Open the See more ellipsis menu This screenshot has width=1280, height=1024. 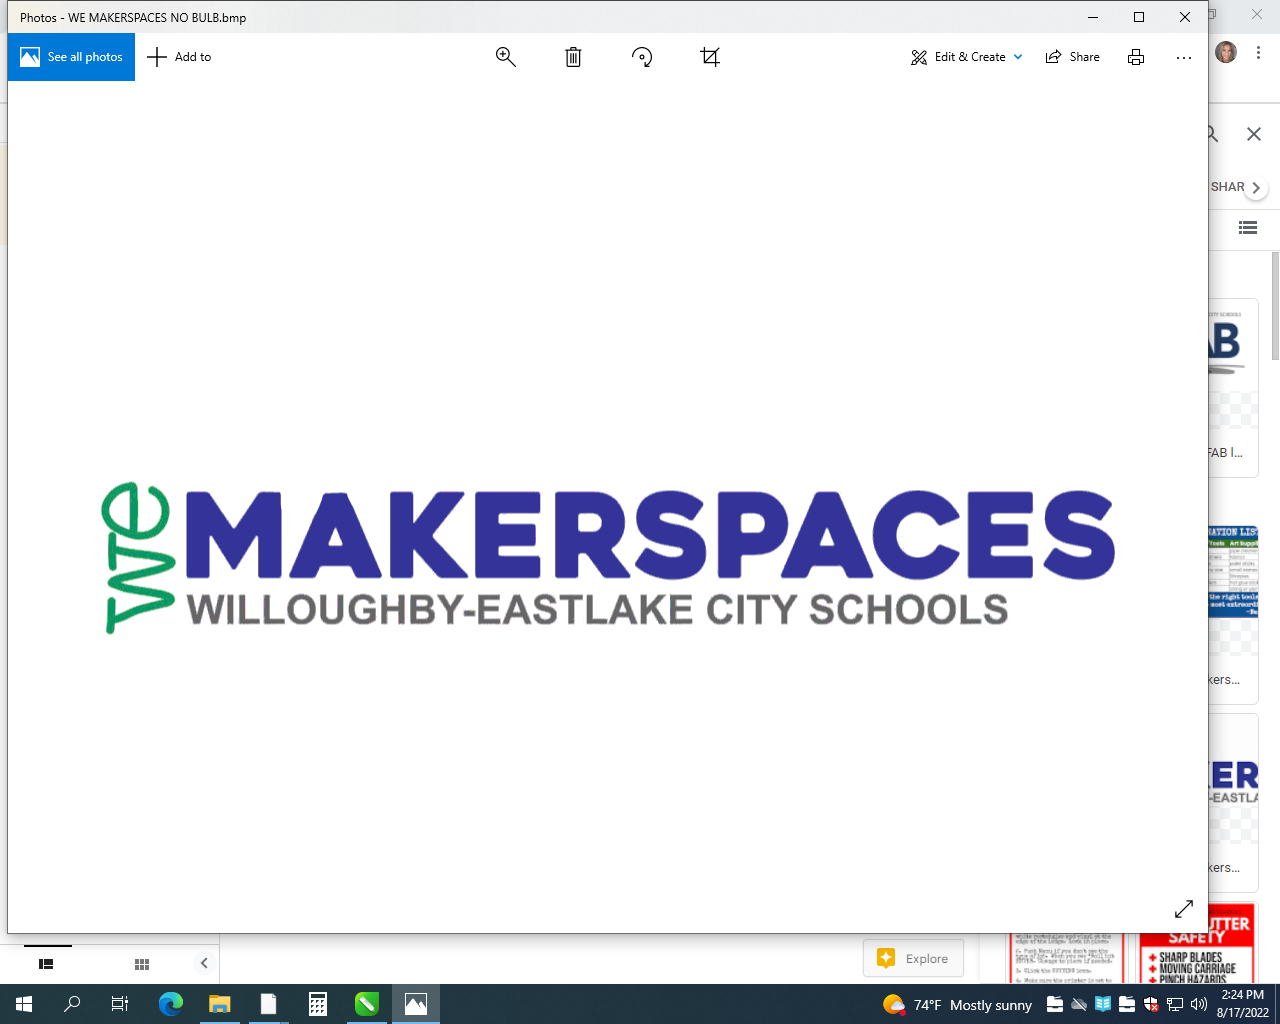click(1184, 57)
